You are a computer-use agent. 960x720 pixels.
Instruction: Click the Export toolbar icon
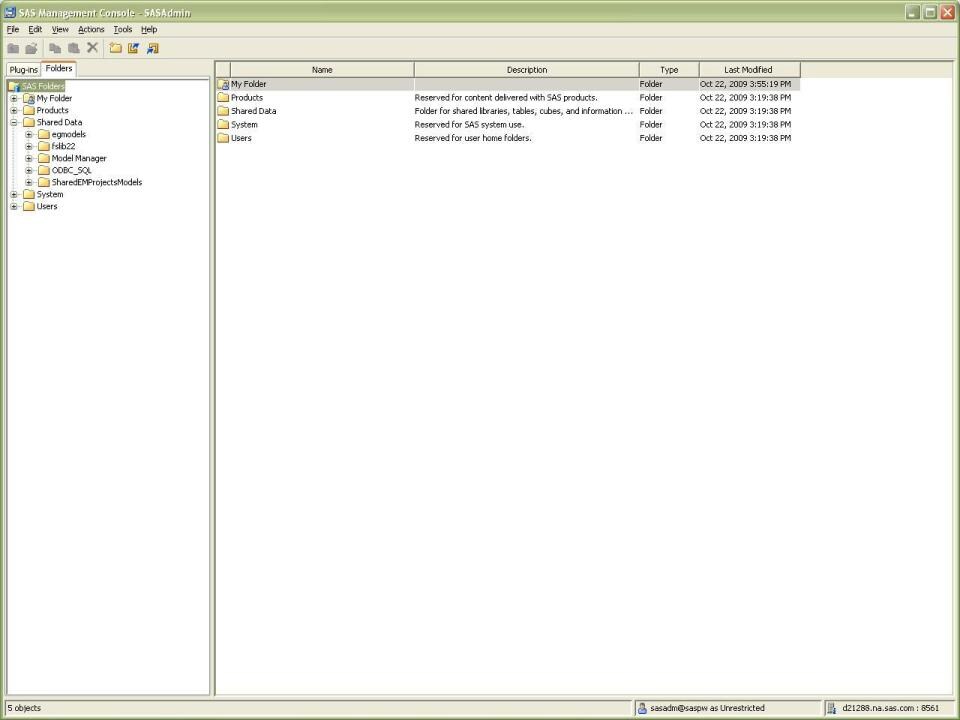tap(152, 47)
